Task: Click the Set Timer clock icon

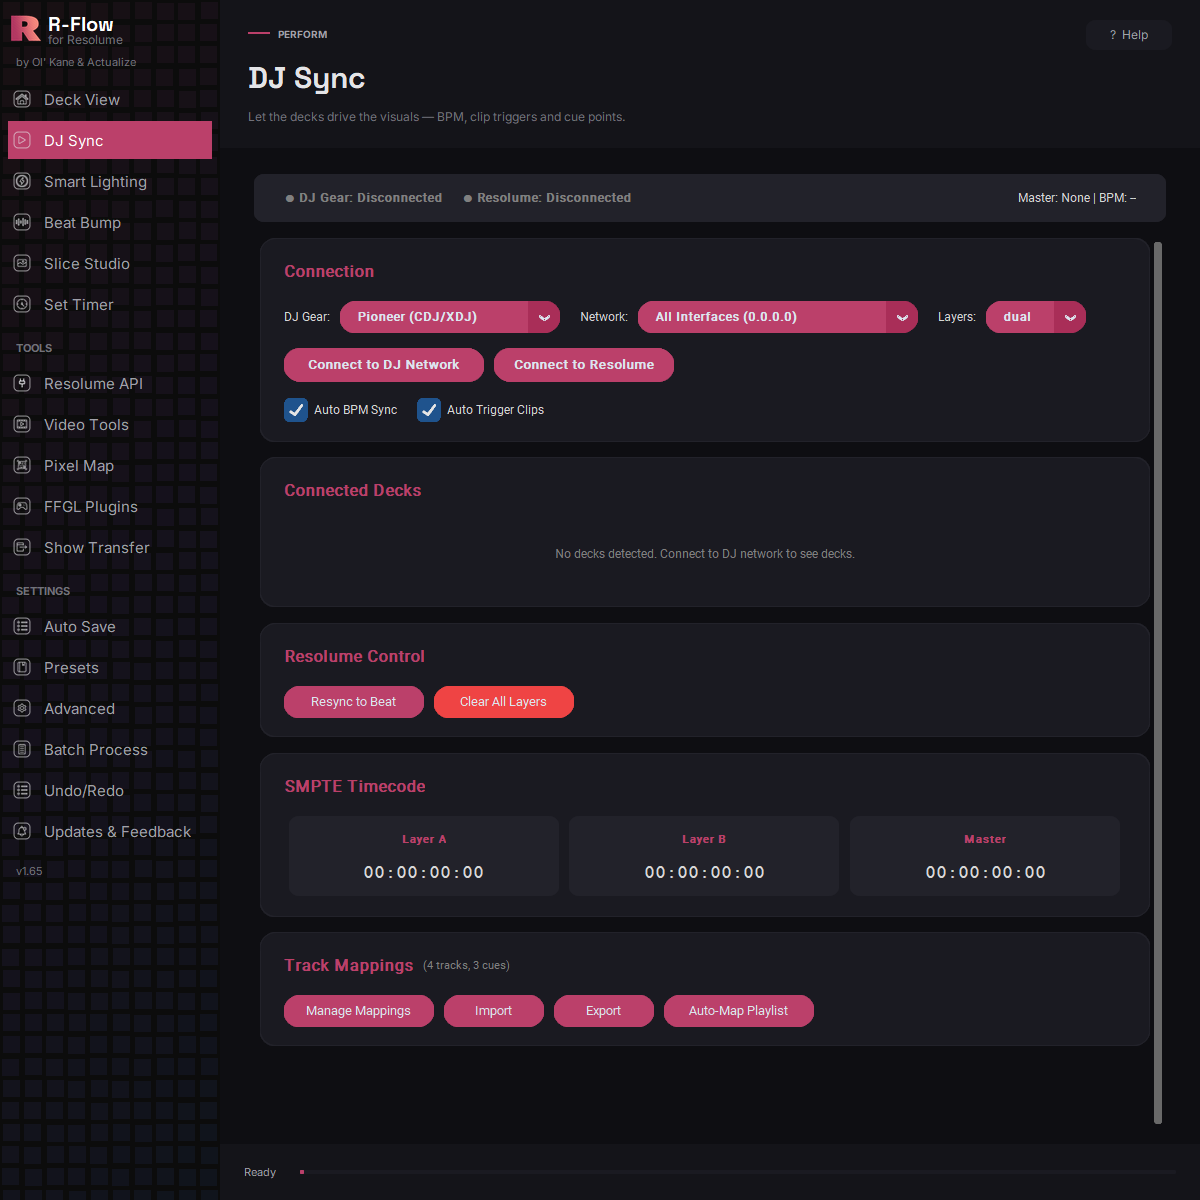Action: (x=22, y=304)
